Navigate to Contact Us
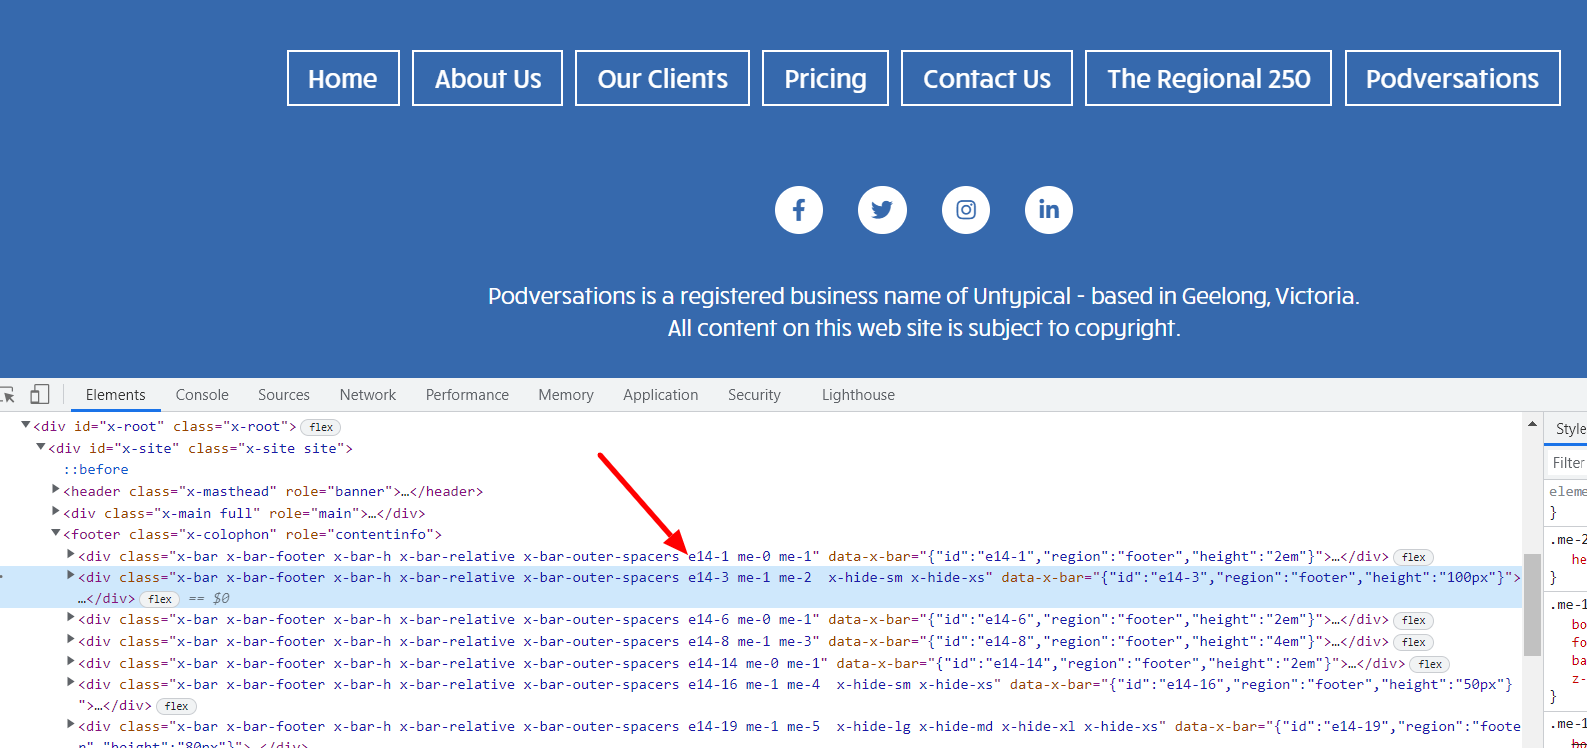 [x=987, y=78]
